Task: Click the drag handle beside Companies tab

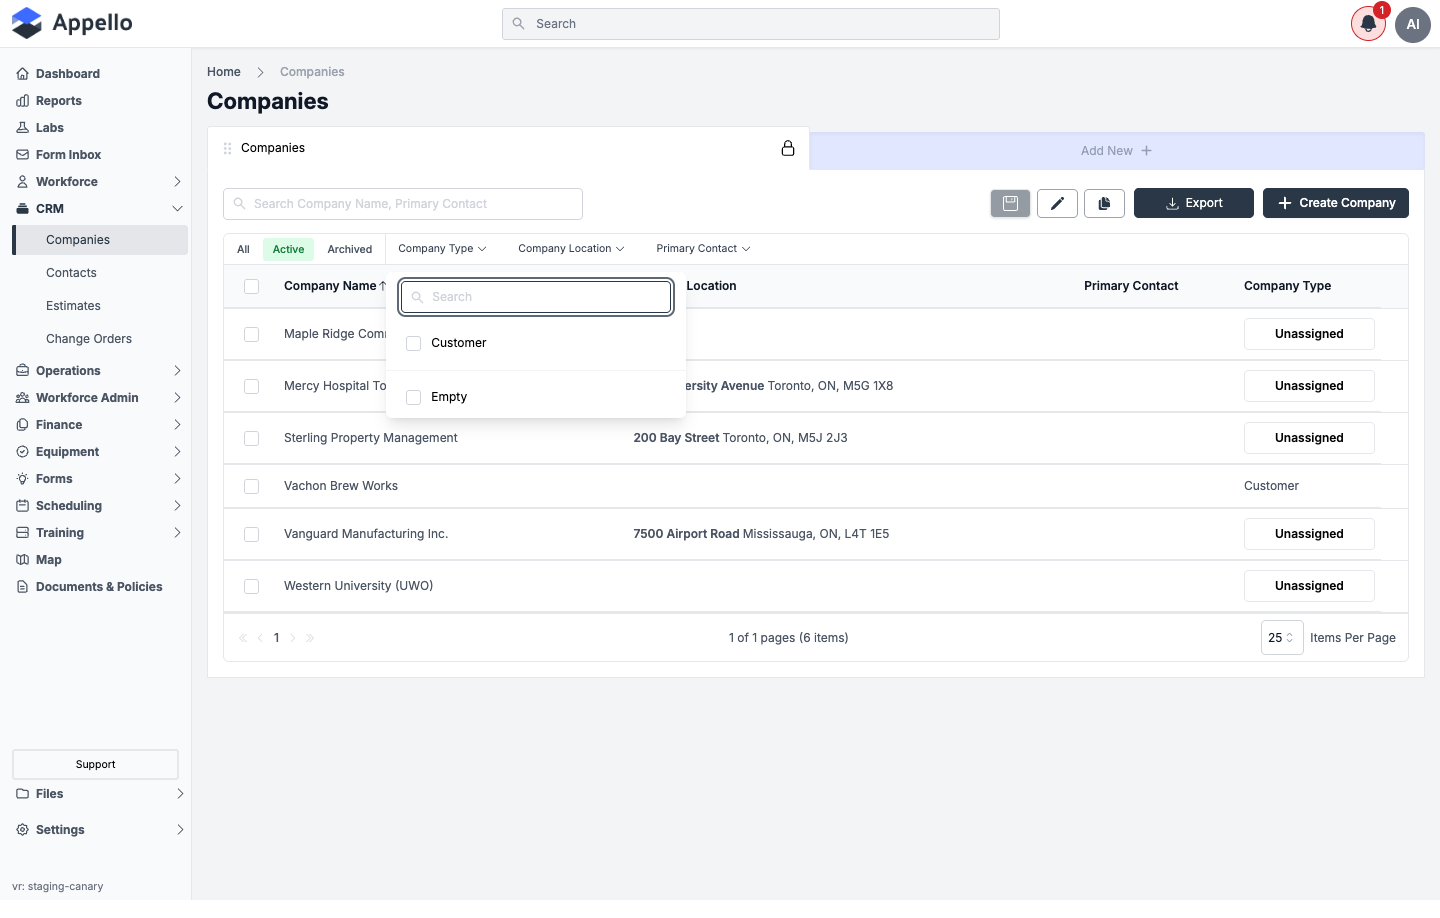Action: [228, 148]
